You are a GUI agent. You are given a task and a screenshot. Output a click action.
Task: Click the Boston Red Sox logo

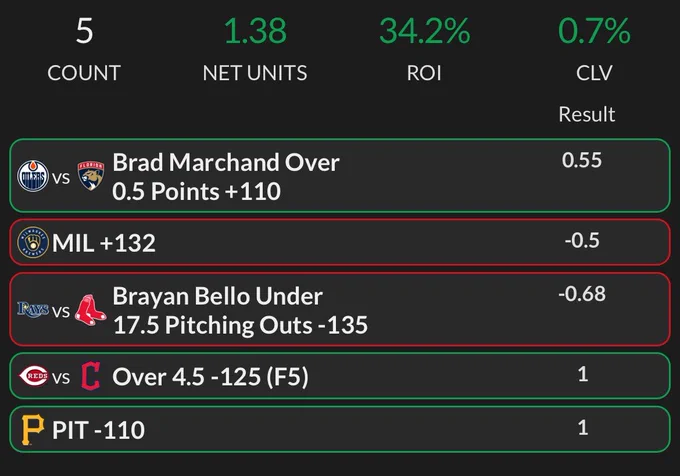[x=90, y=310]
